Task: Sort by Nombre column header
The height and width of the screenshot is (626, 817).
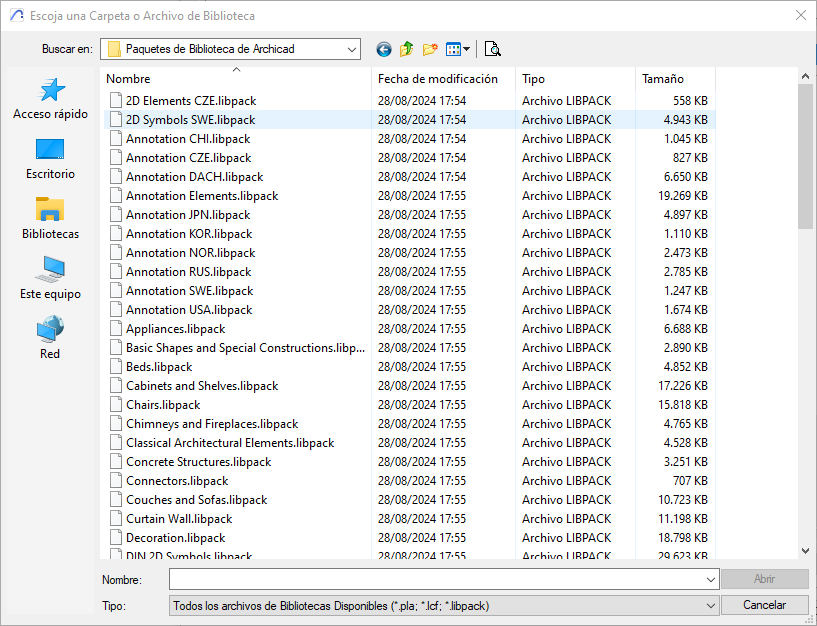Action: 236,79
